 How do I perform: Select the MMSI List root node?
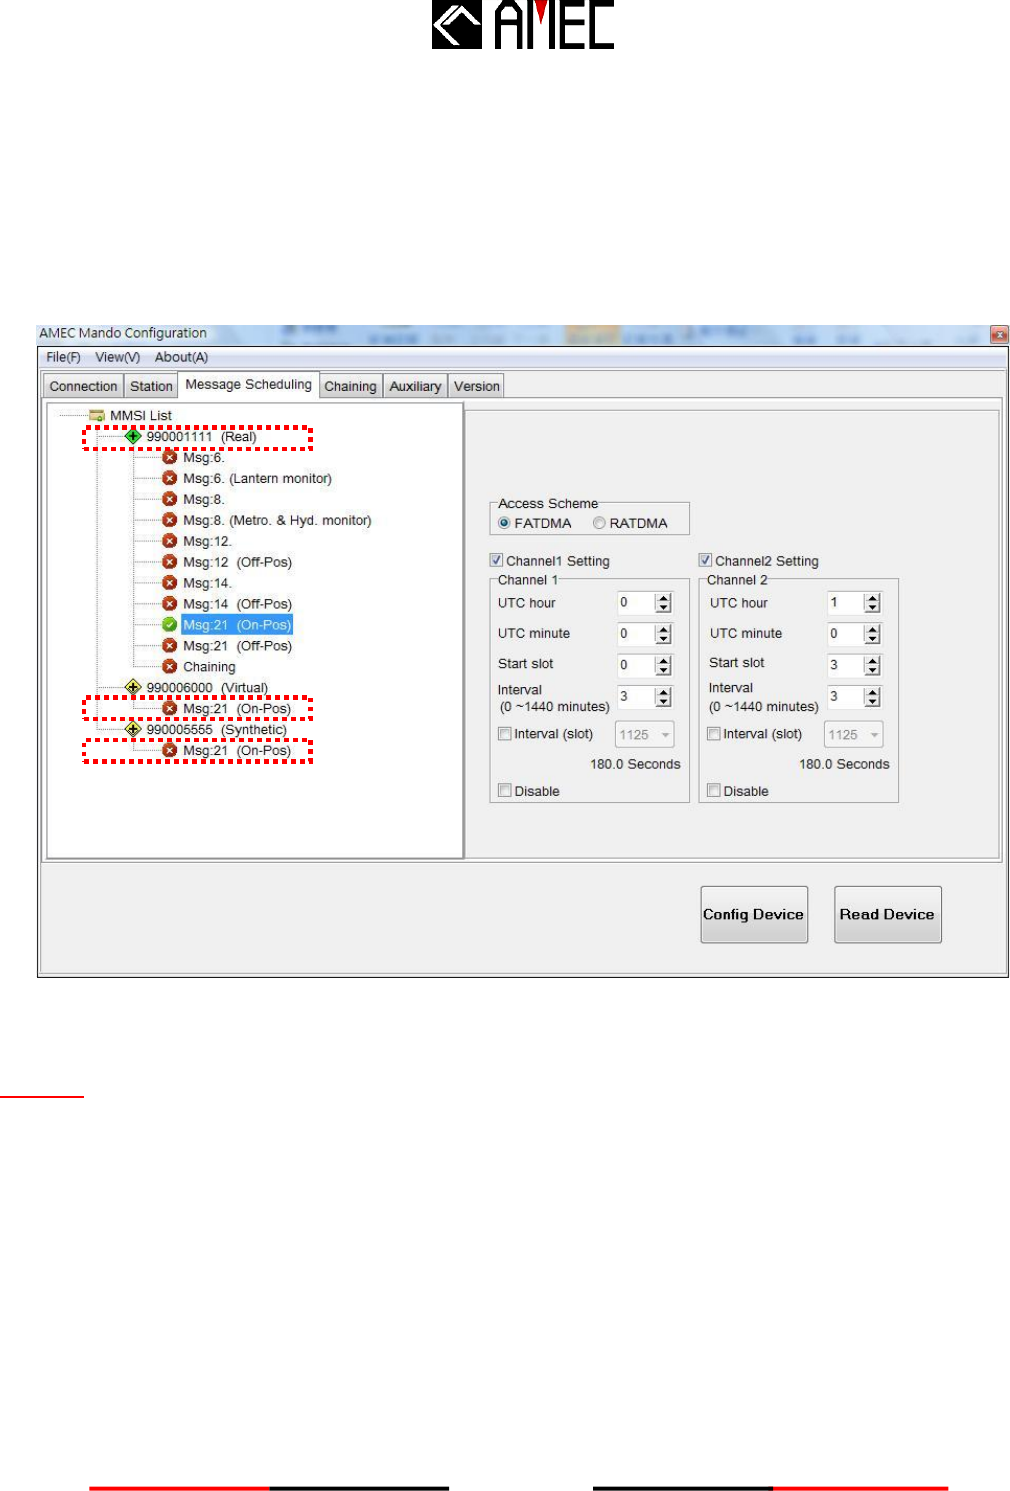point(141,415)
